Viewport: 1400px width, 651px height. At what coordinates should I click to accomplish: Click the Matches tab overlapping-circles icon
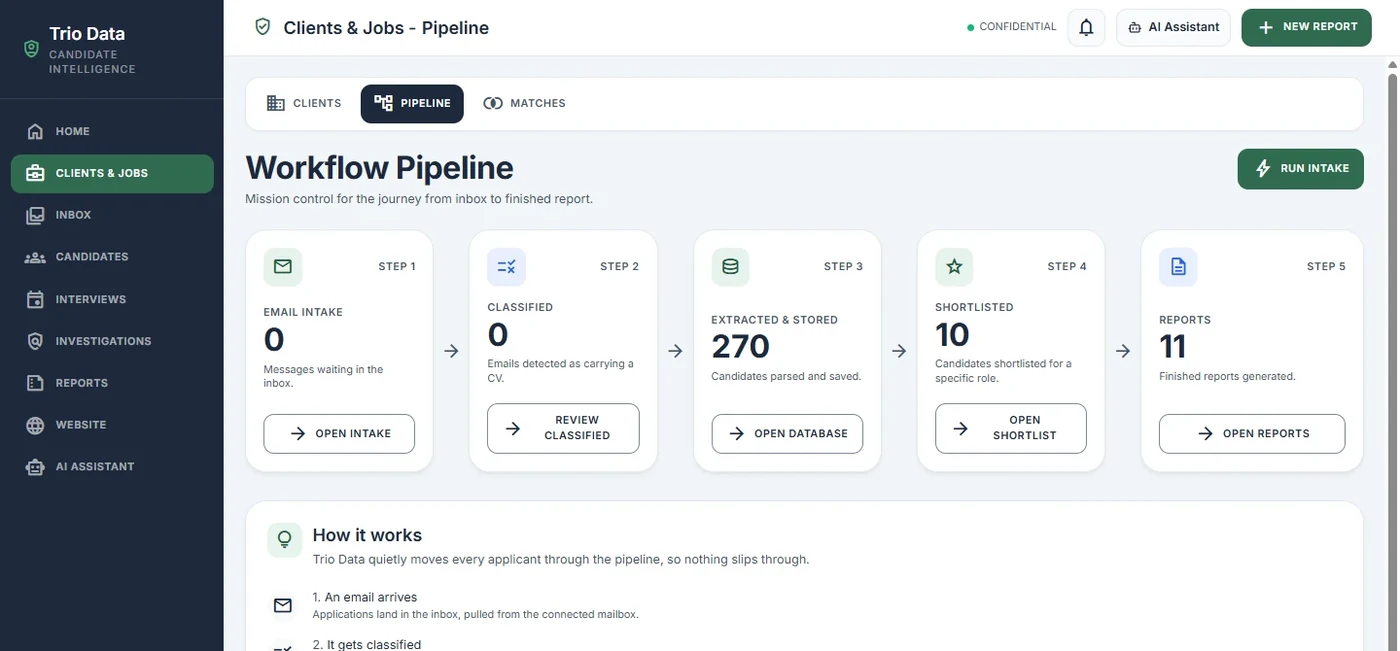[492, 103]
